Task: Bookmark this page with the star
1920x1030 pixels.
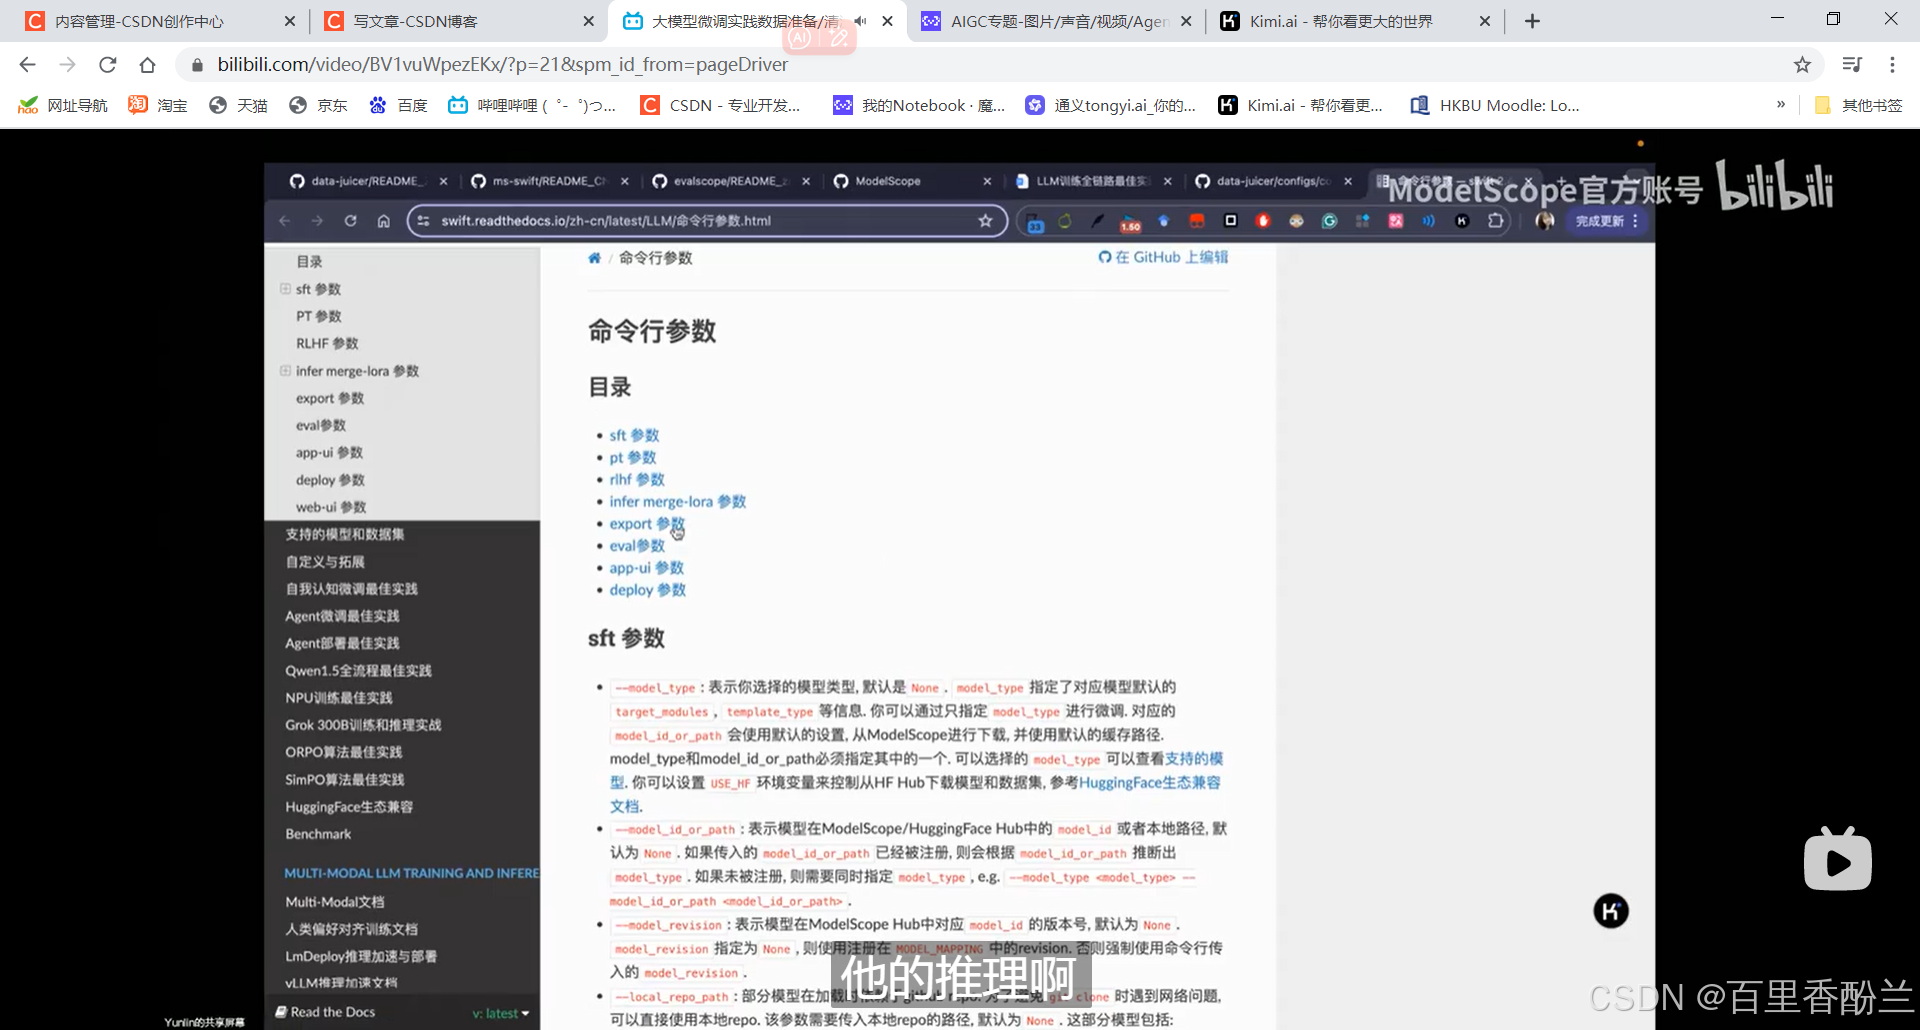Action: click(x=1802, y=64)
